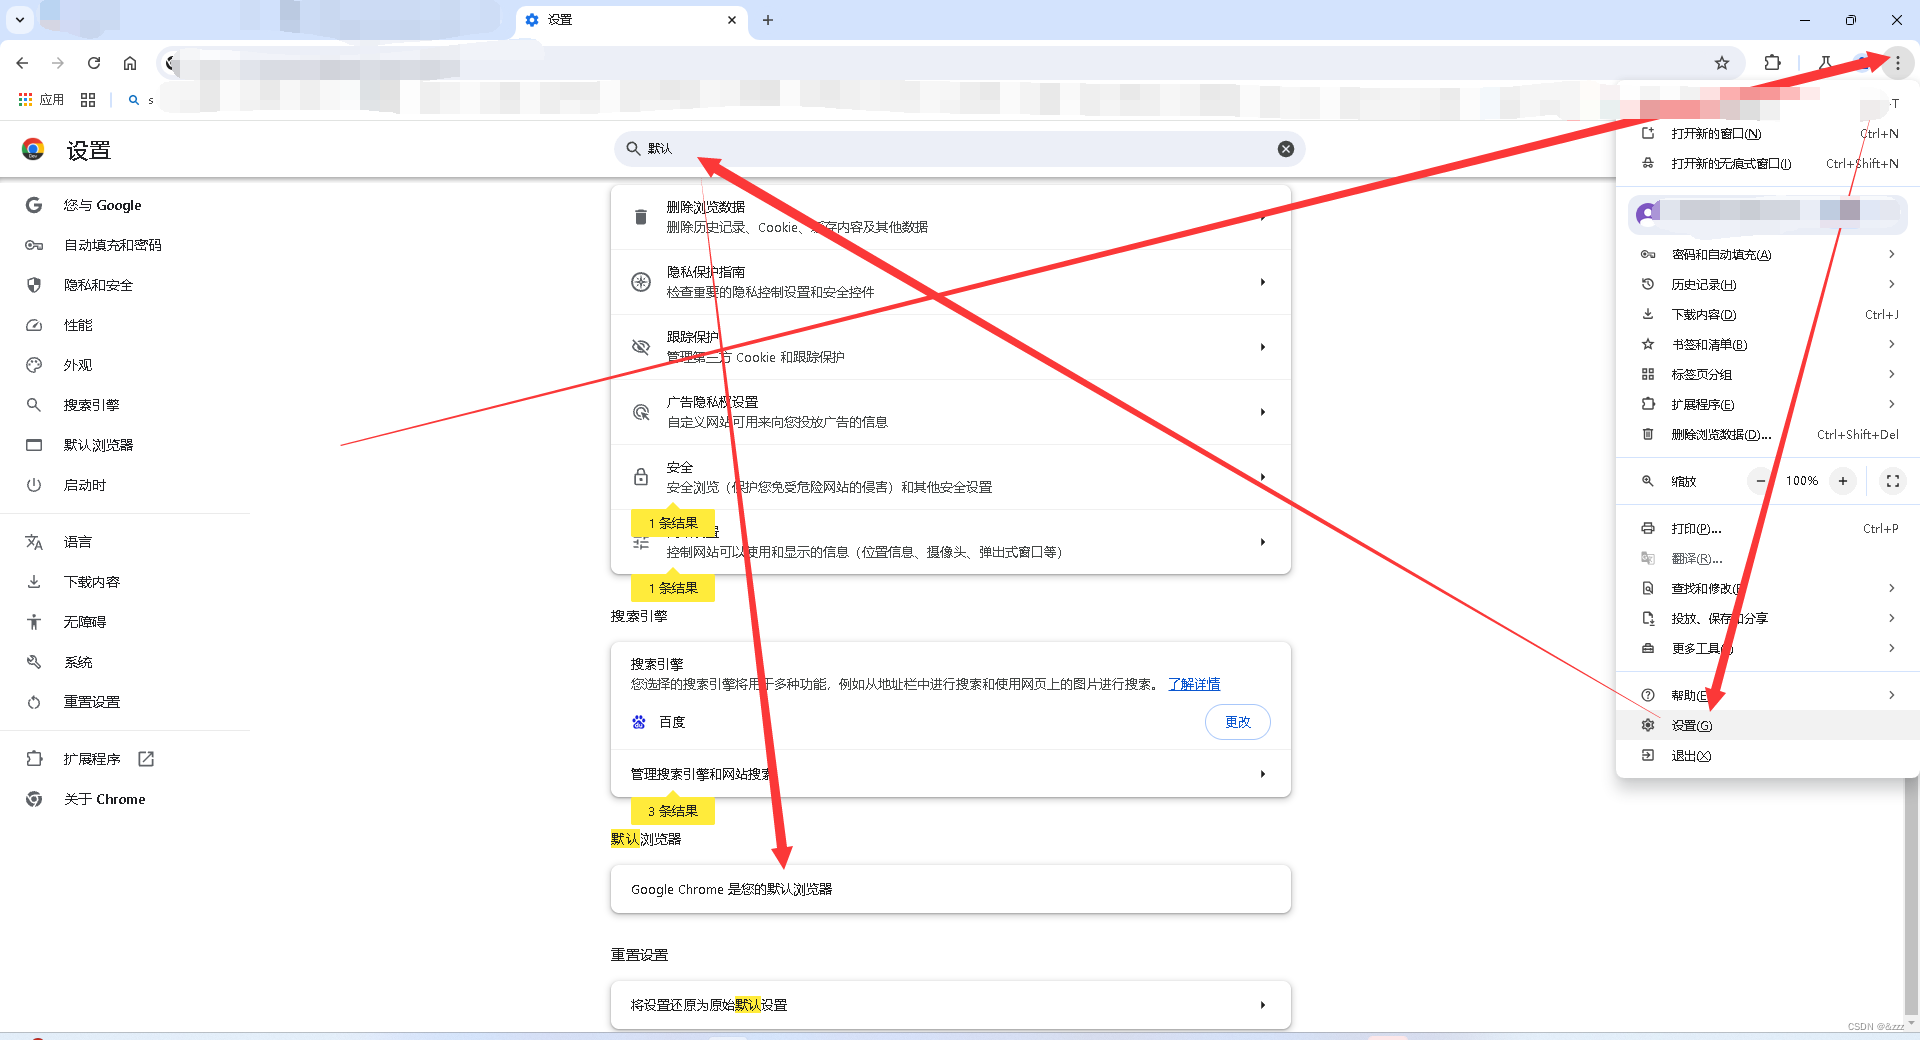1920x1040 pixels.
Task: Open the tab search dropdown arrow
Action: click(19, 20)
